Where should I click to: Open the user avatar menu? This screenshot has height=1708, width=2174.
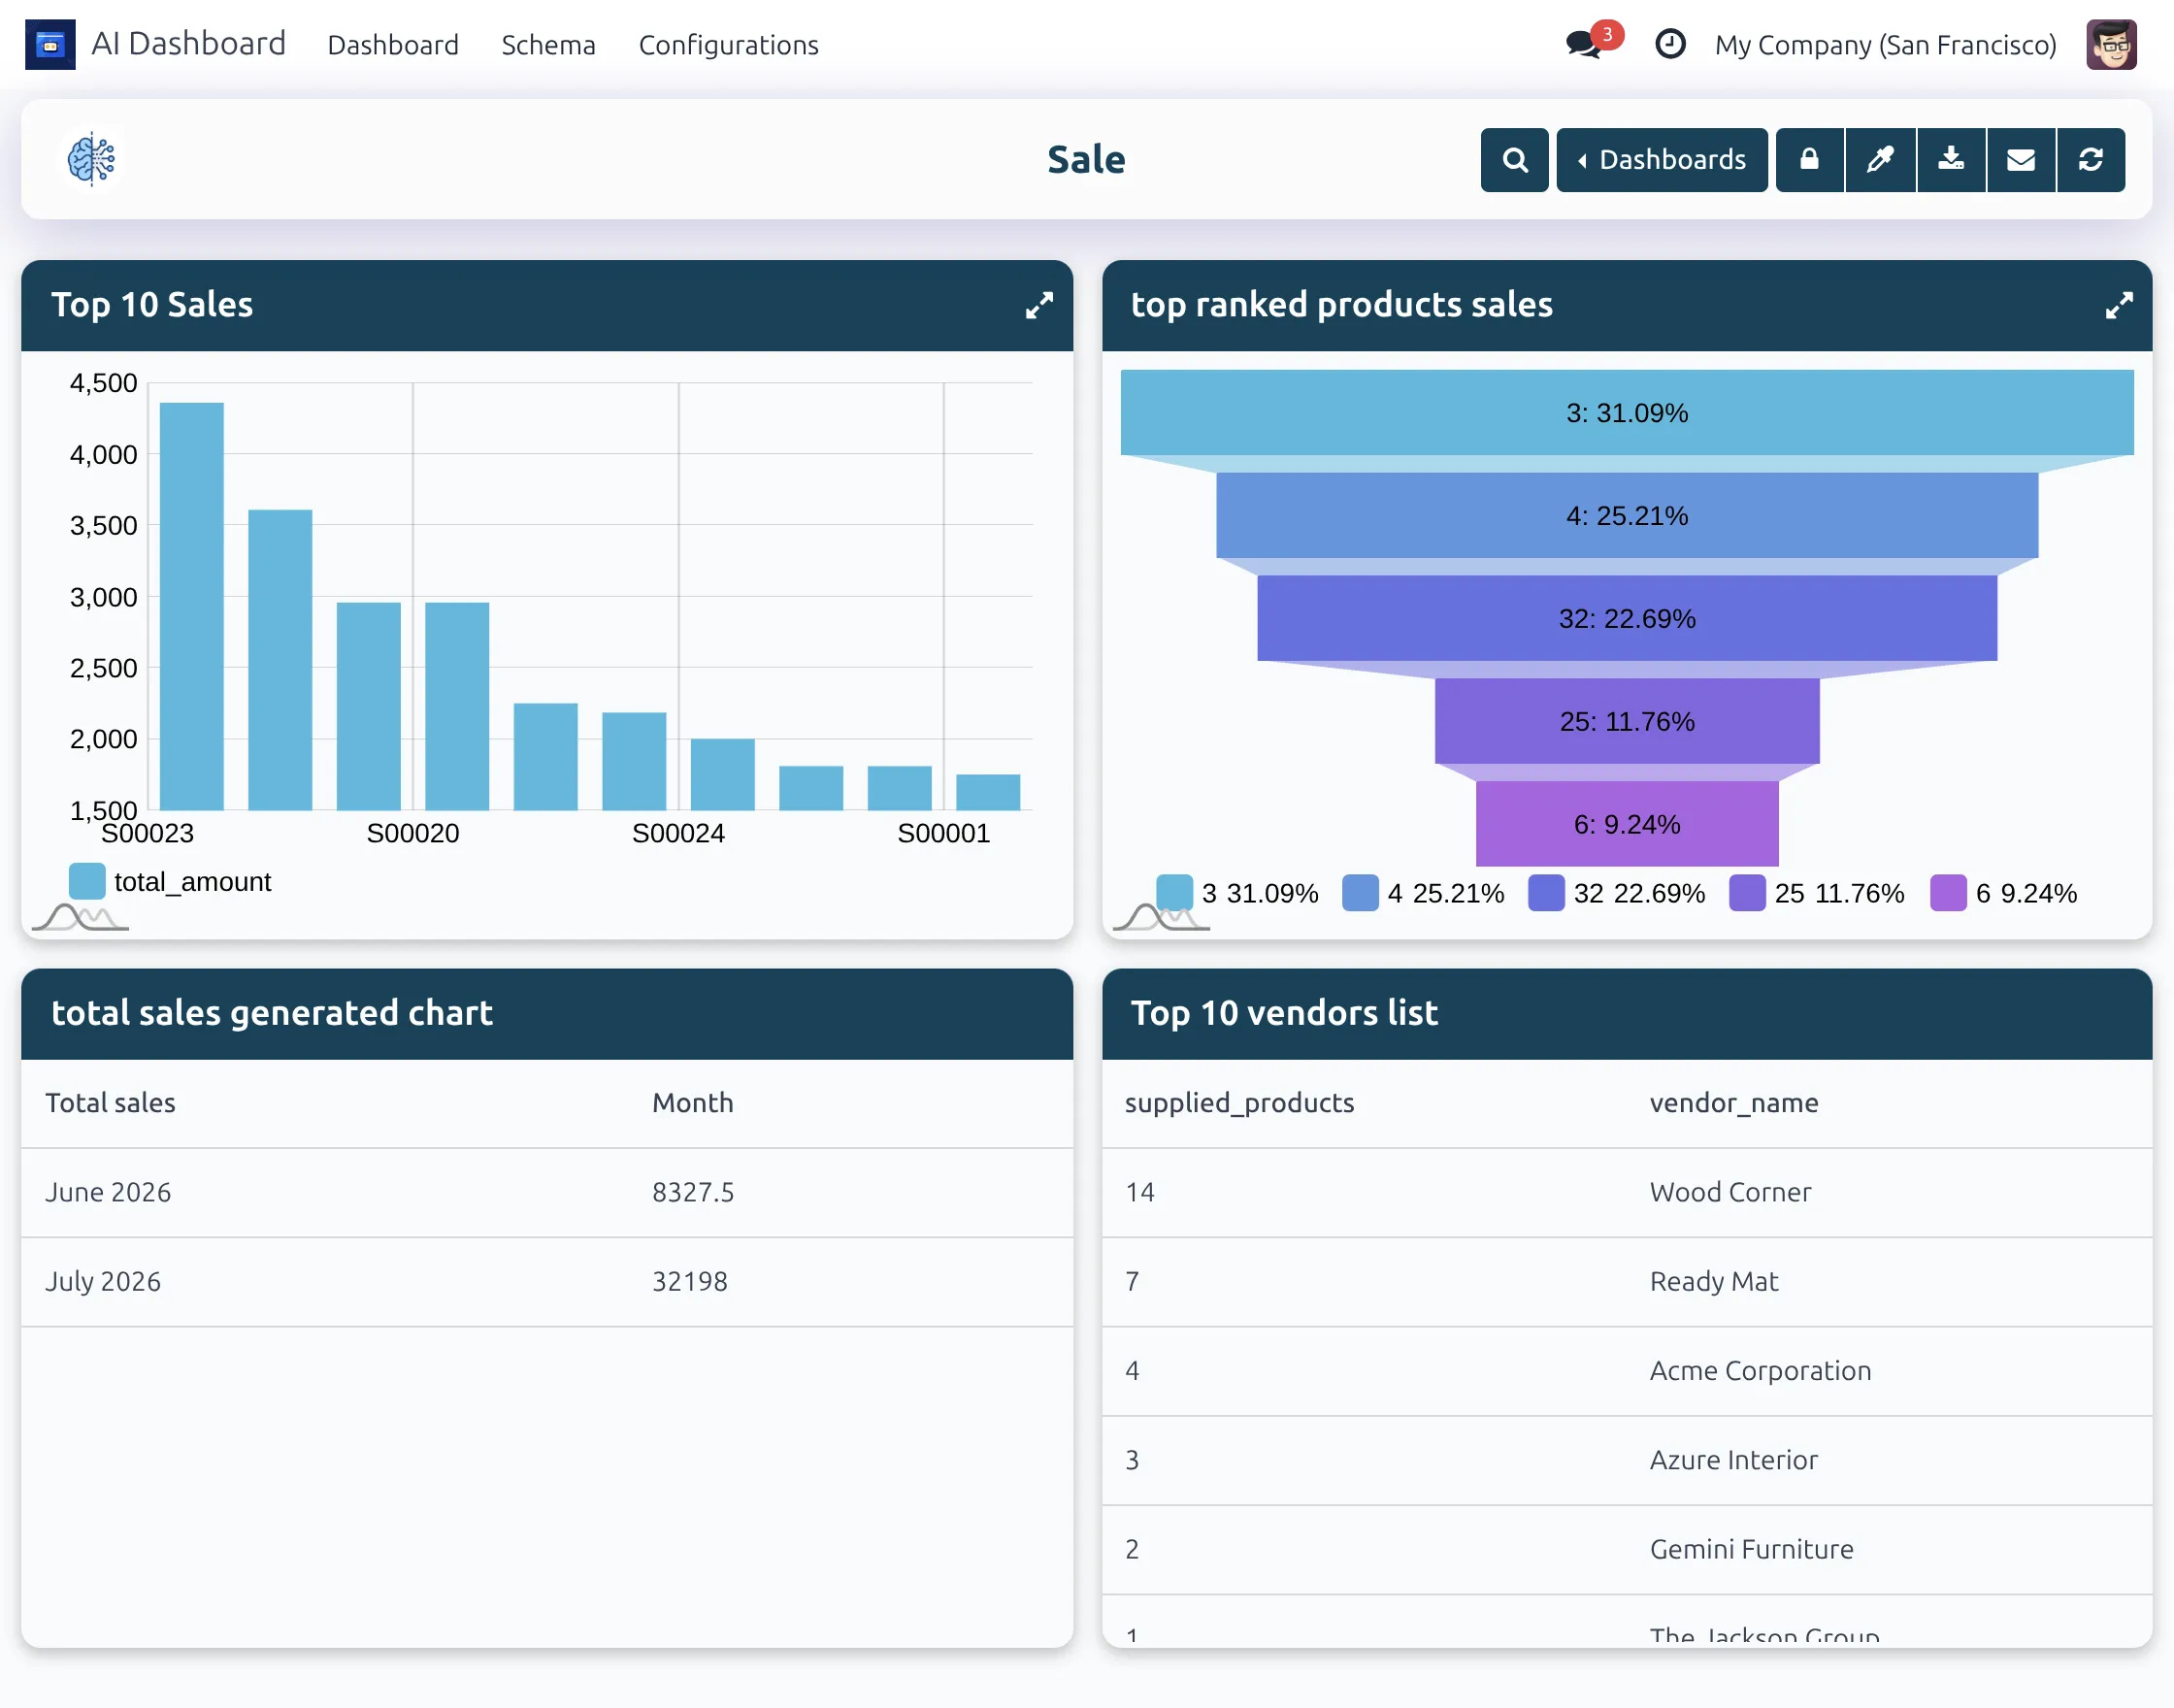[x=2111, y=44]
